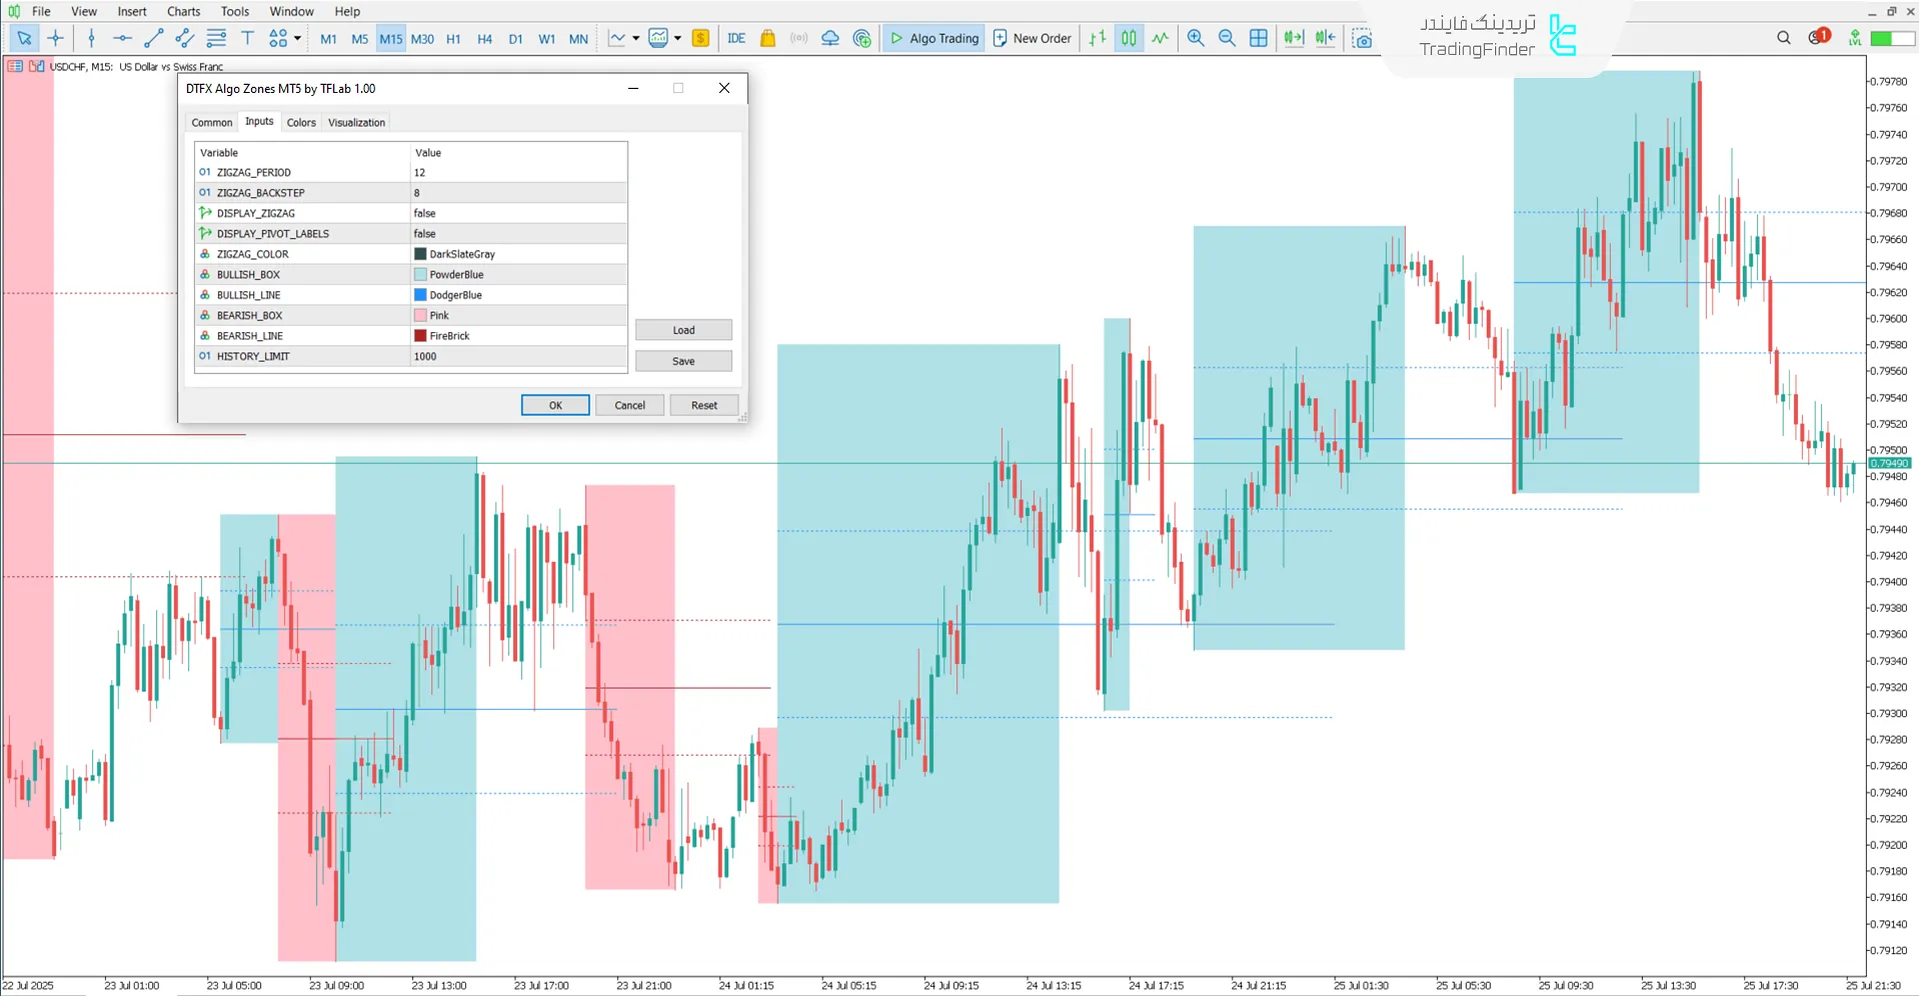Select the horizontal line tool

click(x=122, y=38)
